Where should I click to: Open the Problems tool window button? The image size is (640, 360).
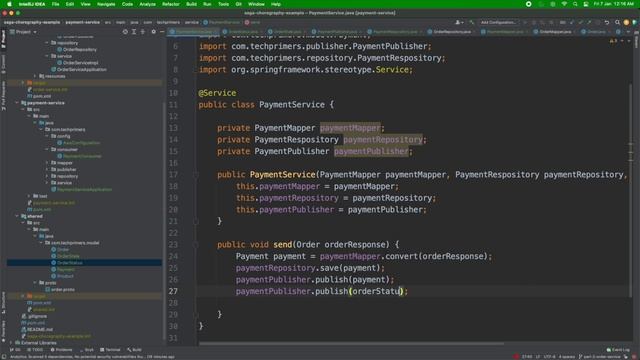tap(61, 350)
